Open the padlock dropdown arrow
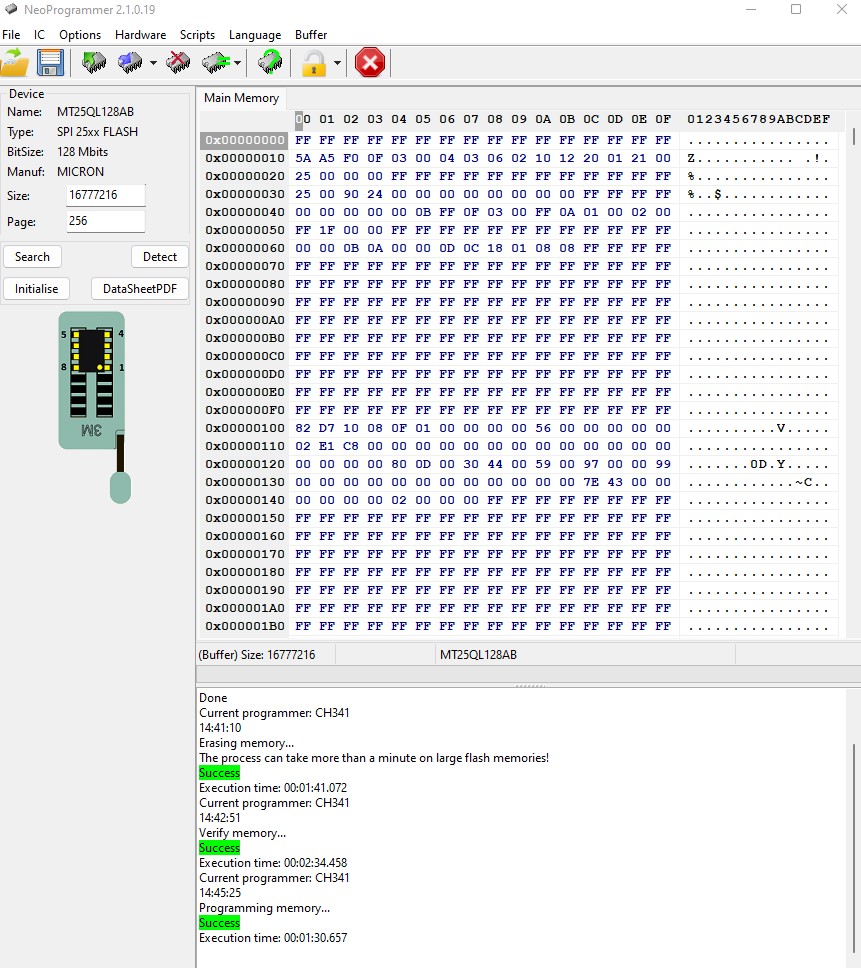The height and width of the screenshot is (968, 861). (336, 62)
